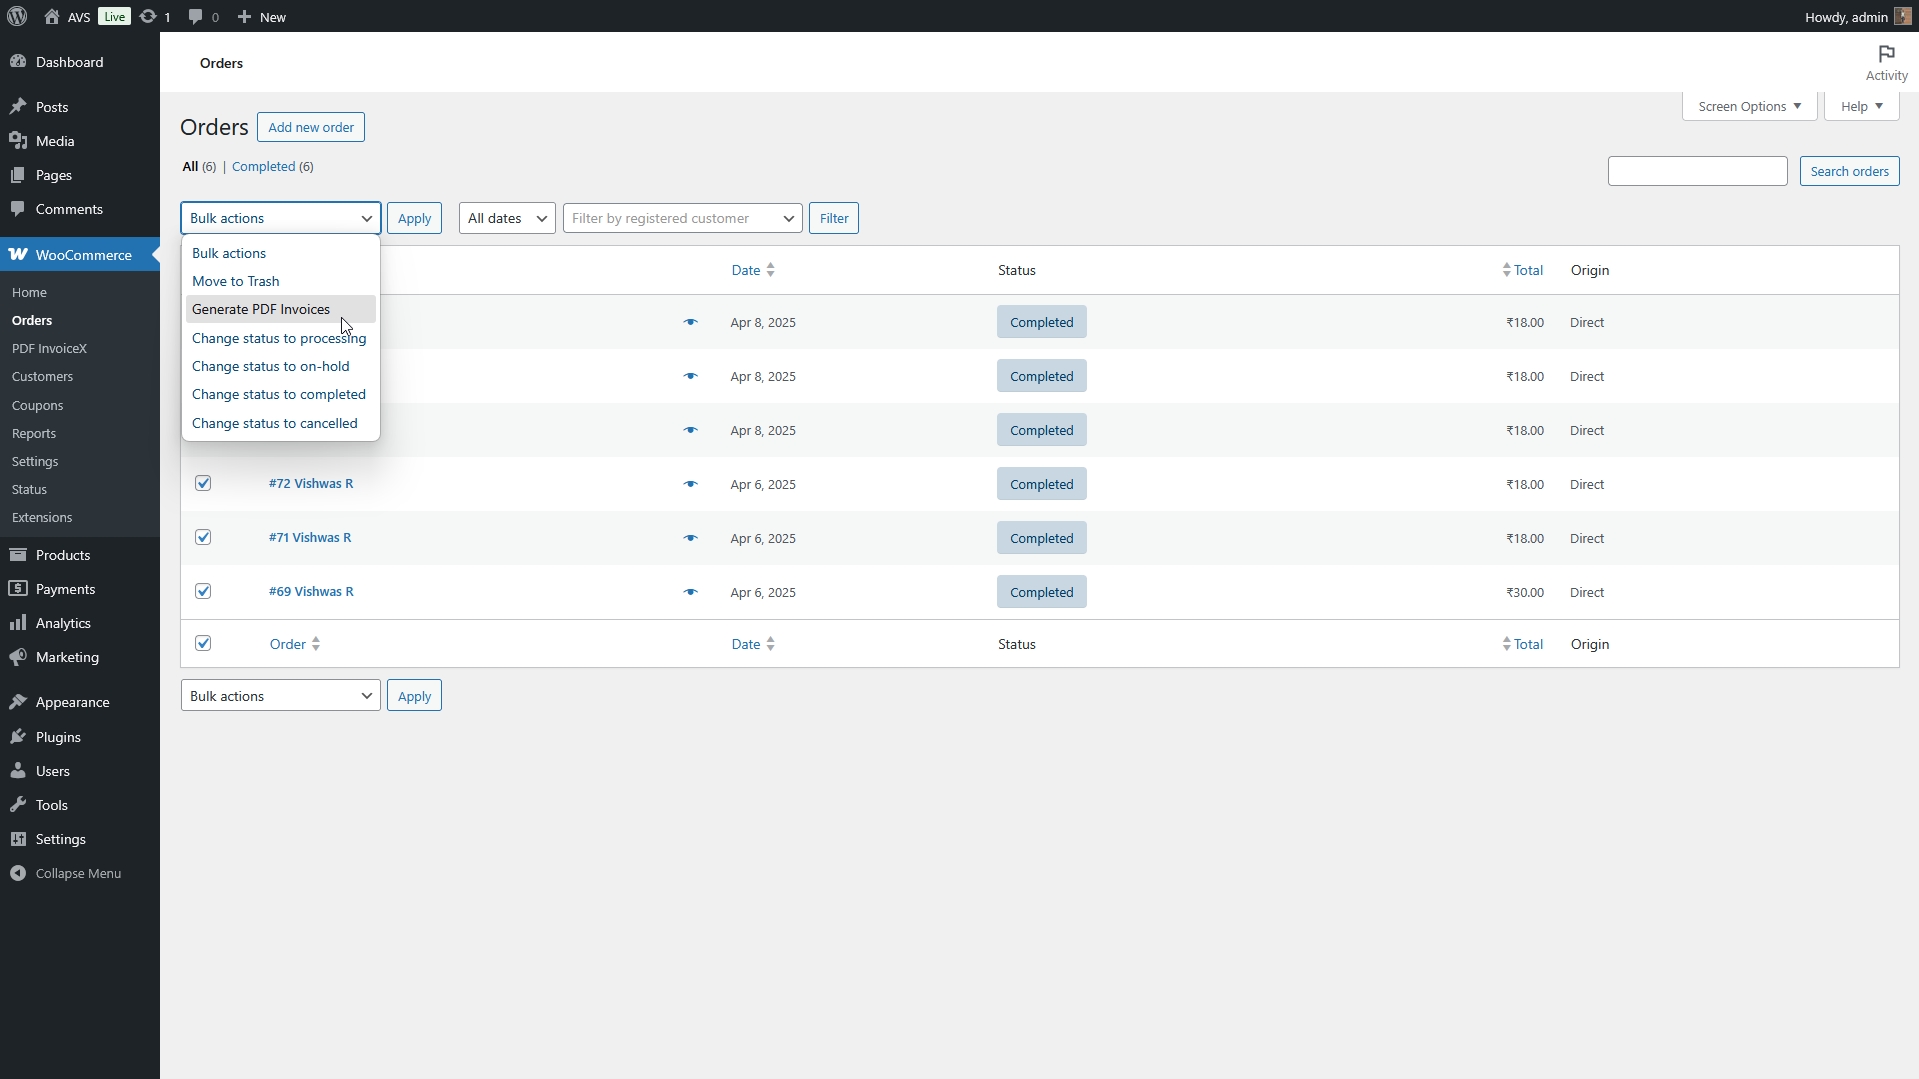The image size is (1919, 1079).
Task: Click the top Apply button
Action: pyautogui.click(x=414, y=218)
